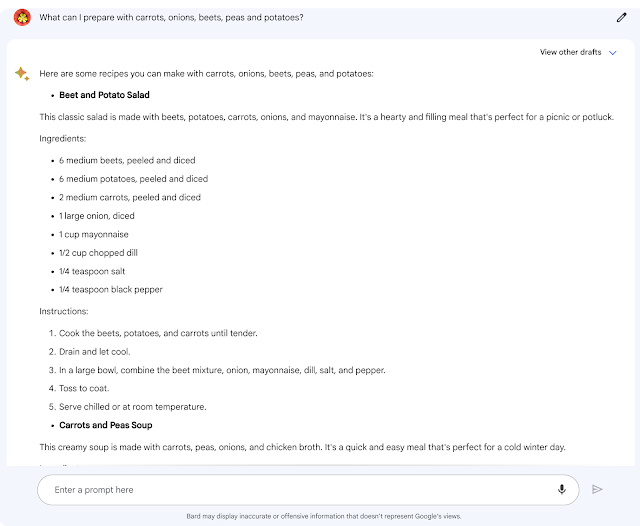The width and height of the screenshot is (640, 526).
Task: Click the View other drafts text
Action: [x=571, y=52]
